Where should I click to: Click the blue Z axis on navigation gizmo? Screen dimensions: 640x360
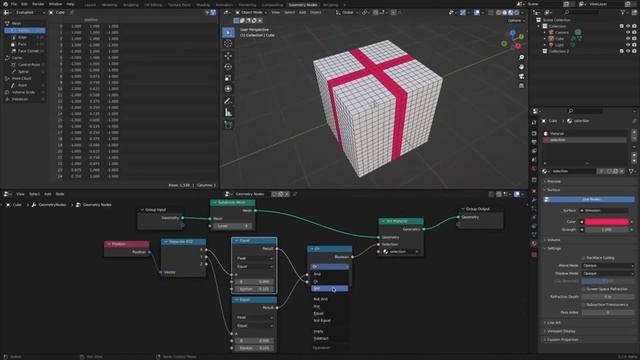[513, 33]
